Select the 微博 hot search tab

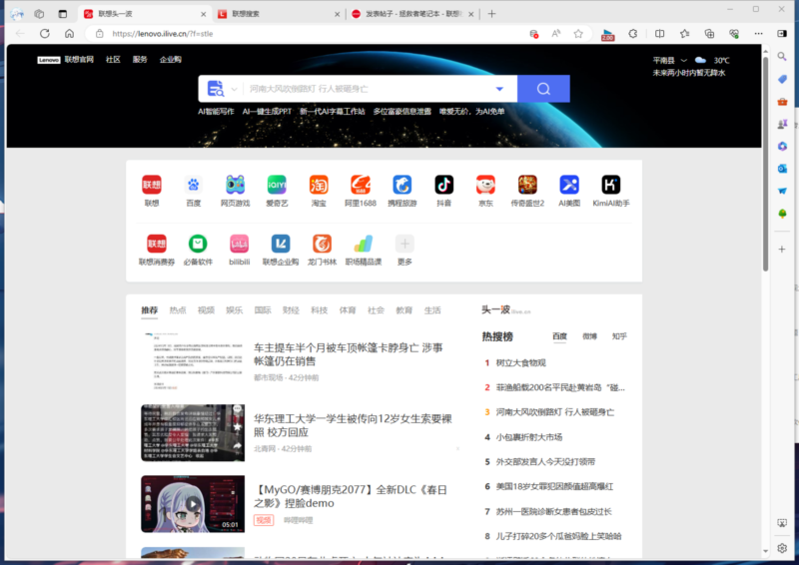pos(589,337)
